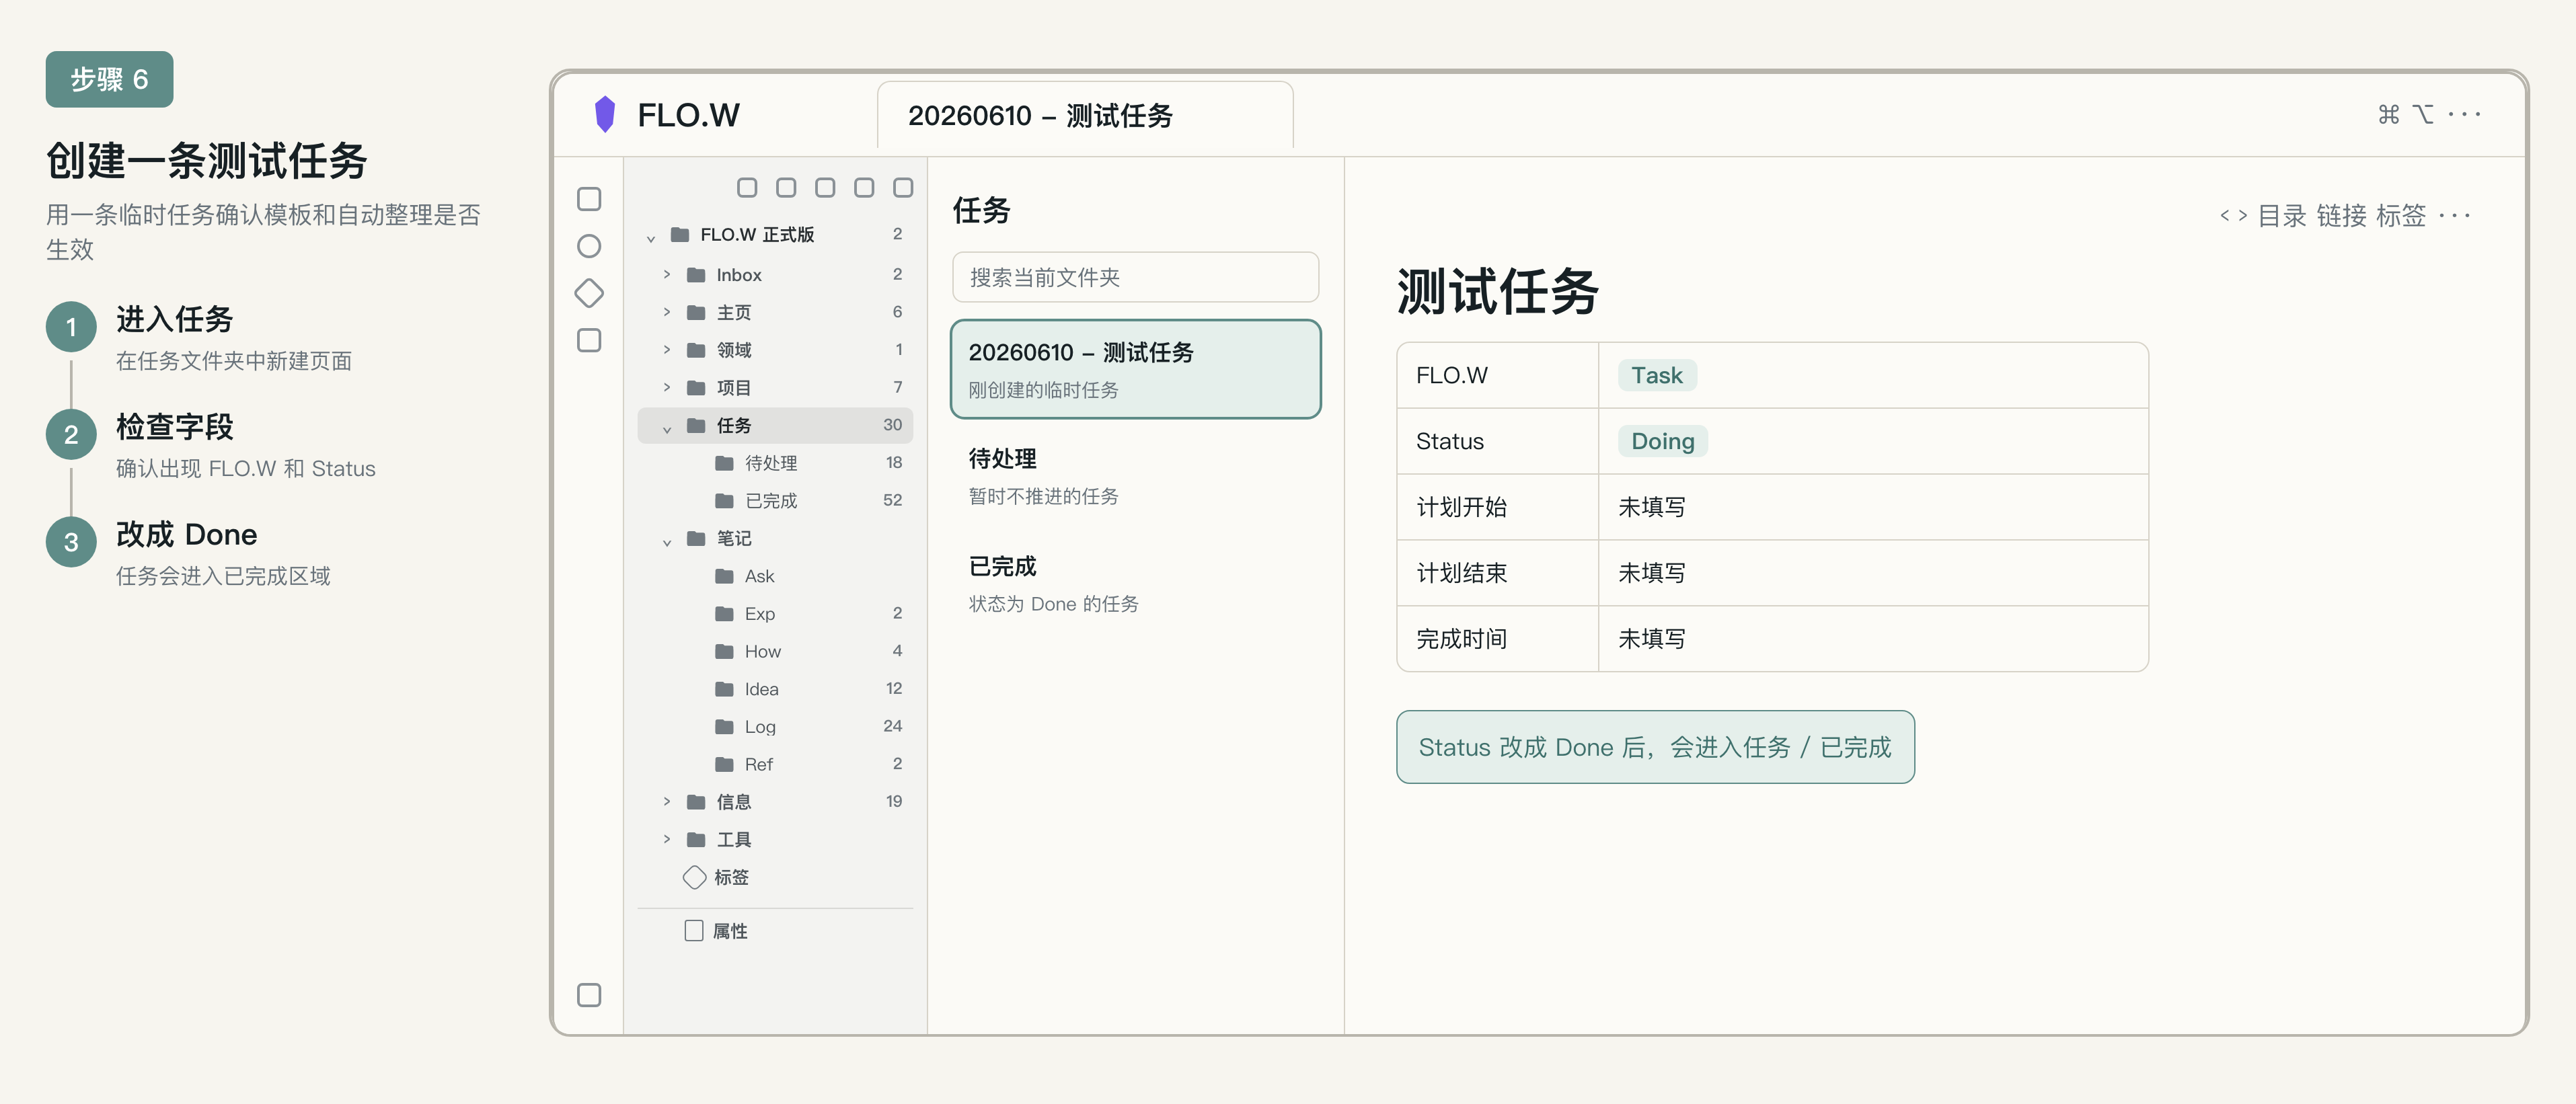The width and height of the screenshot is (2576, 1104).
Task: Click the Task tag in the FLO.W row
Action: point(1657,375)
